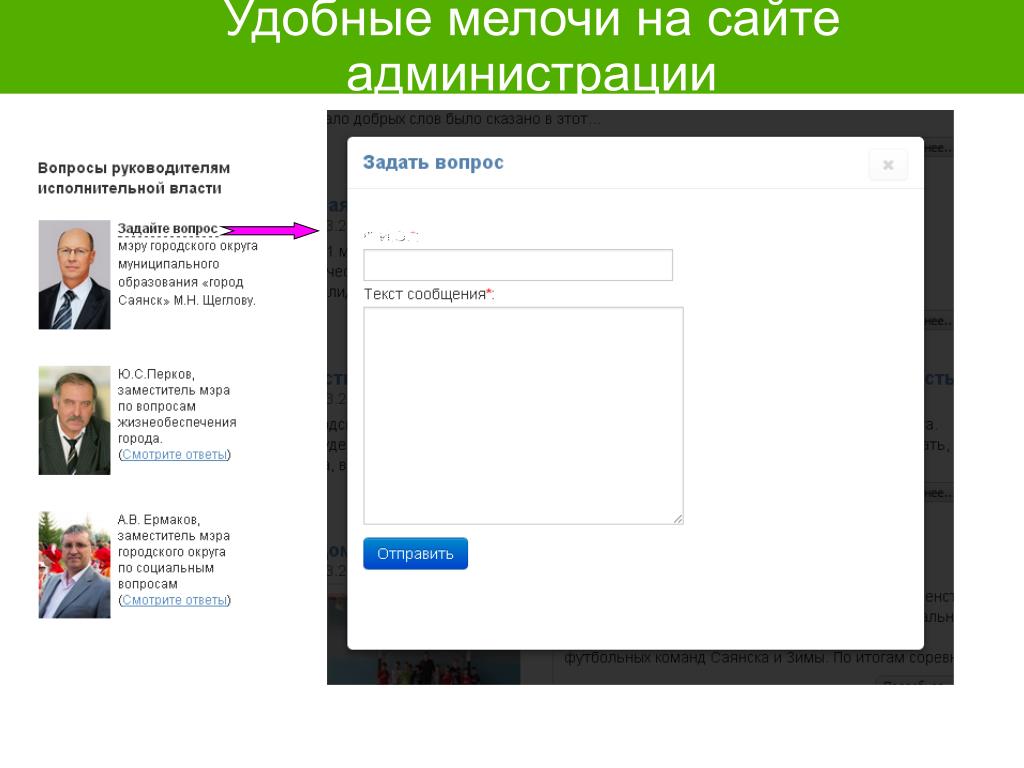Image resolution: width=1024 pixels, height=768 pixels.
Task: Click text Ю.С.Перков, заместитель мэра
Action: tap(174, 382)
